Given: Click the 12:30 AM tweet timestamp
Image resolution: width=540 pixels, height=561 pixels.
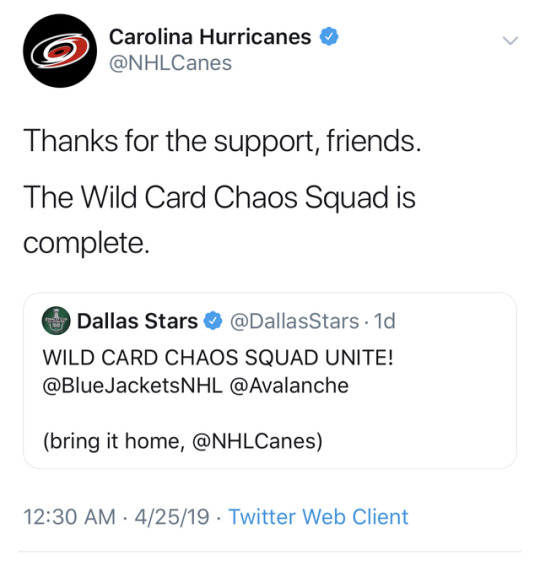Looking at the screenshot, I should [x=69, y=517].
